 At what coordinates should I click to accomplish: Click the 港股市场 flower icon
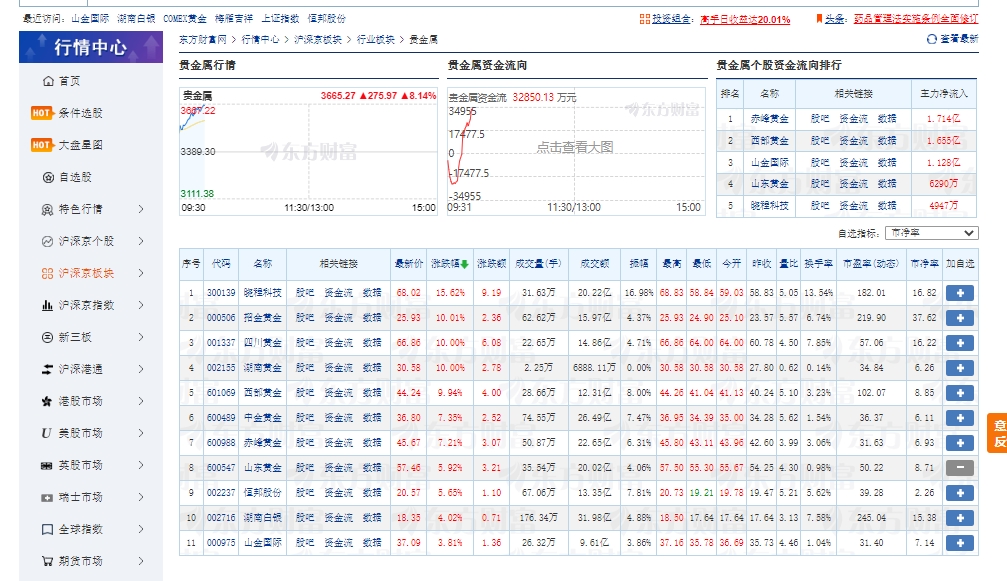click(47, 402)
